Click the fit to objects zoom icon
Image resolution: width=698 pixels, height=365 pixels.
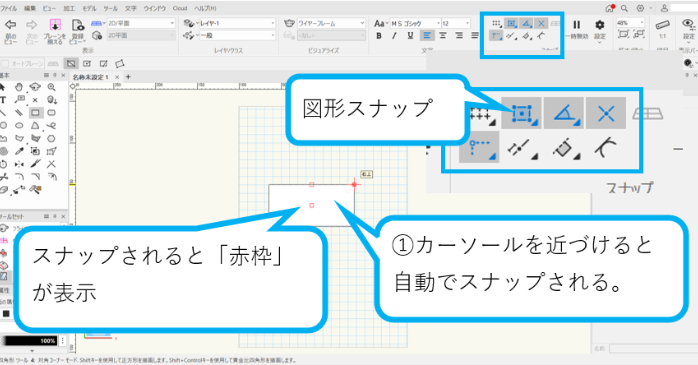[x=638, y=34]
